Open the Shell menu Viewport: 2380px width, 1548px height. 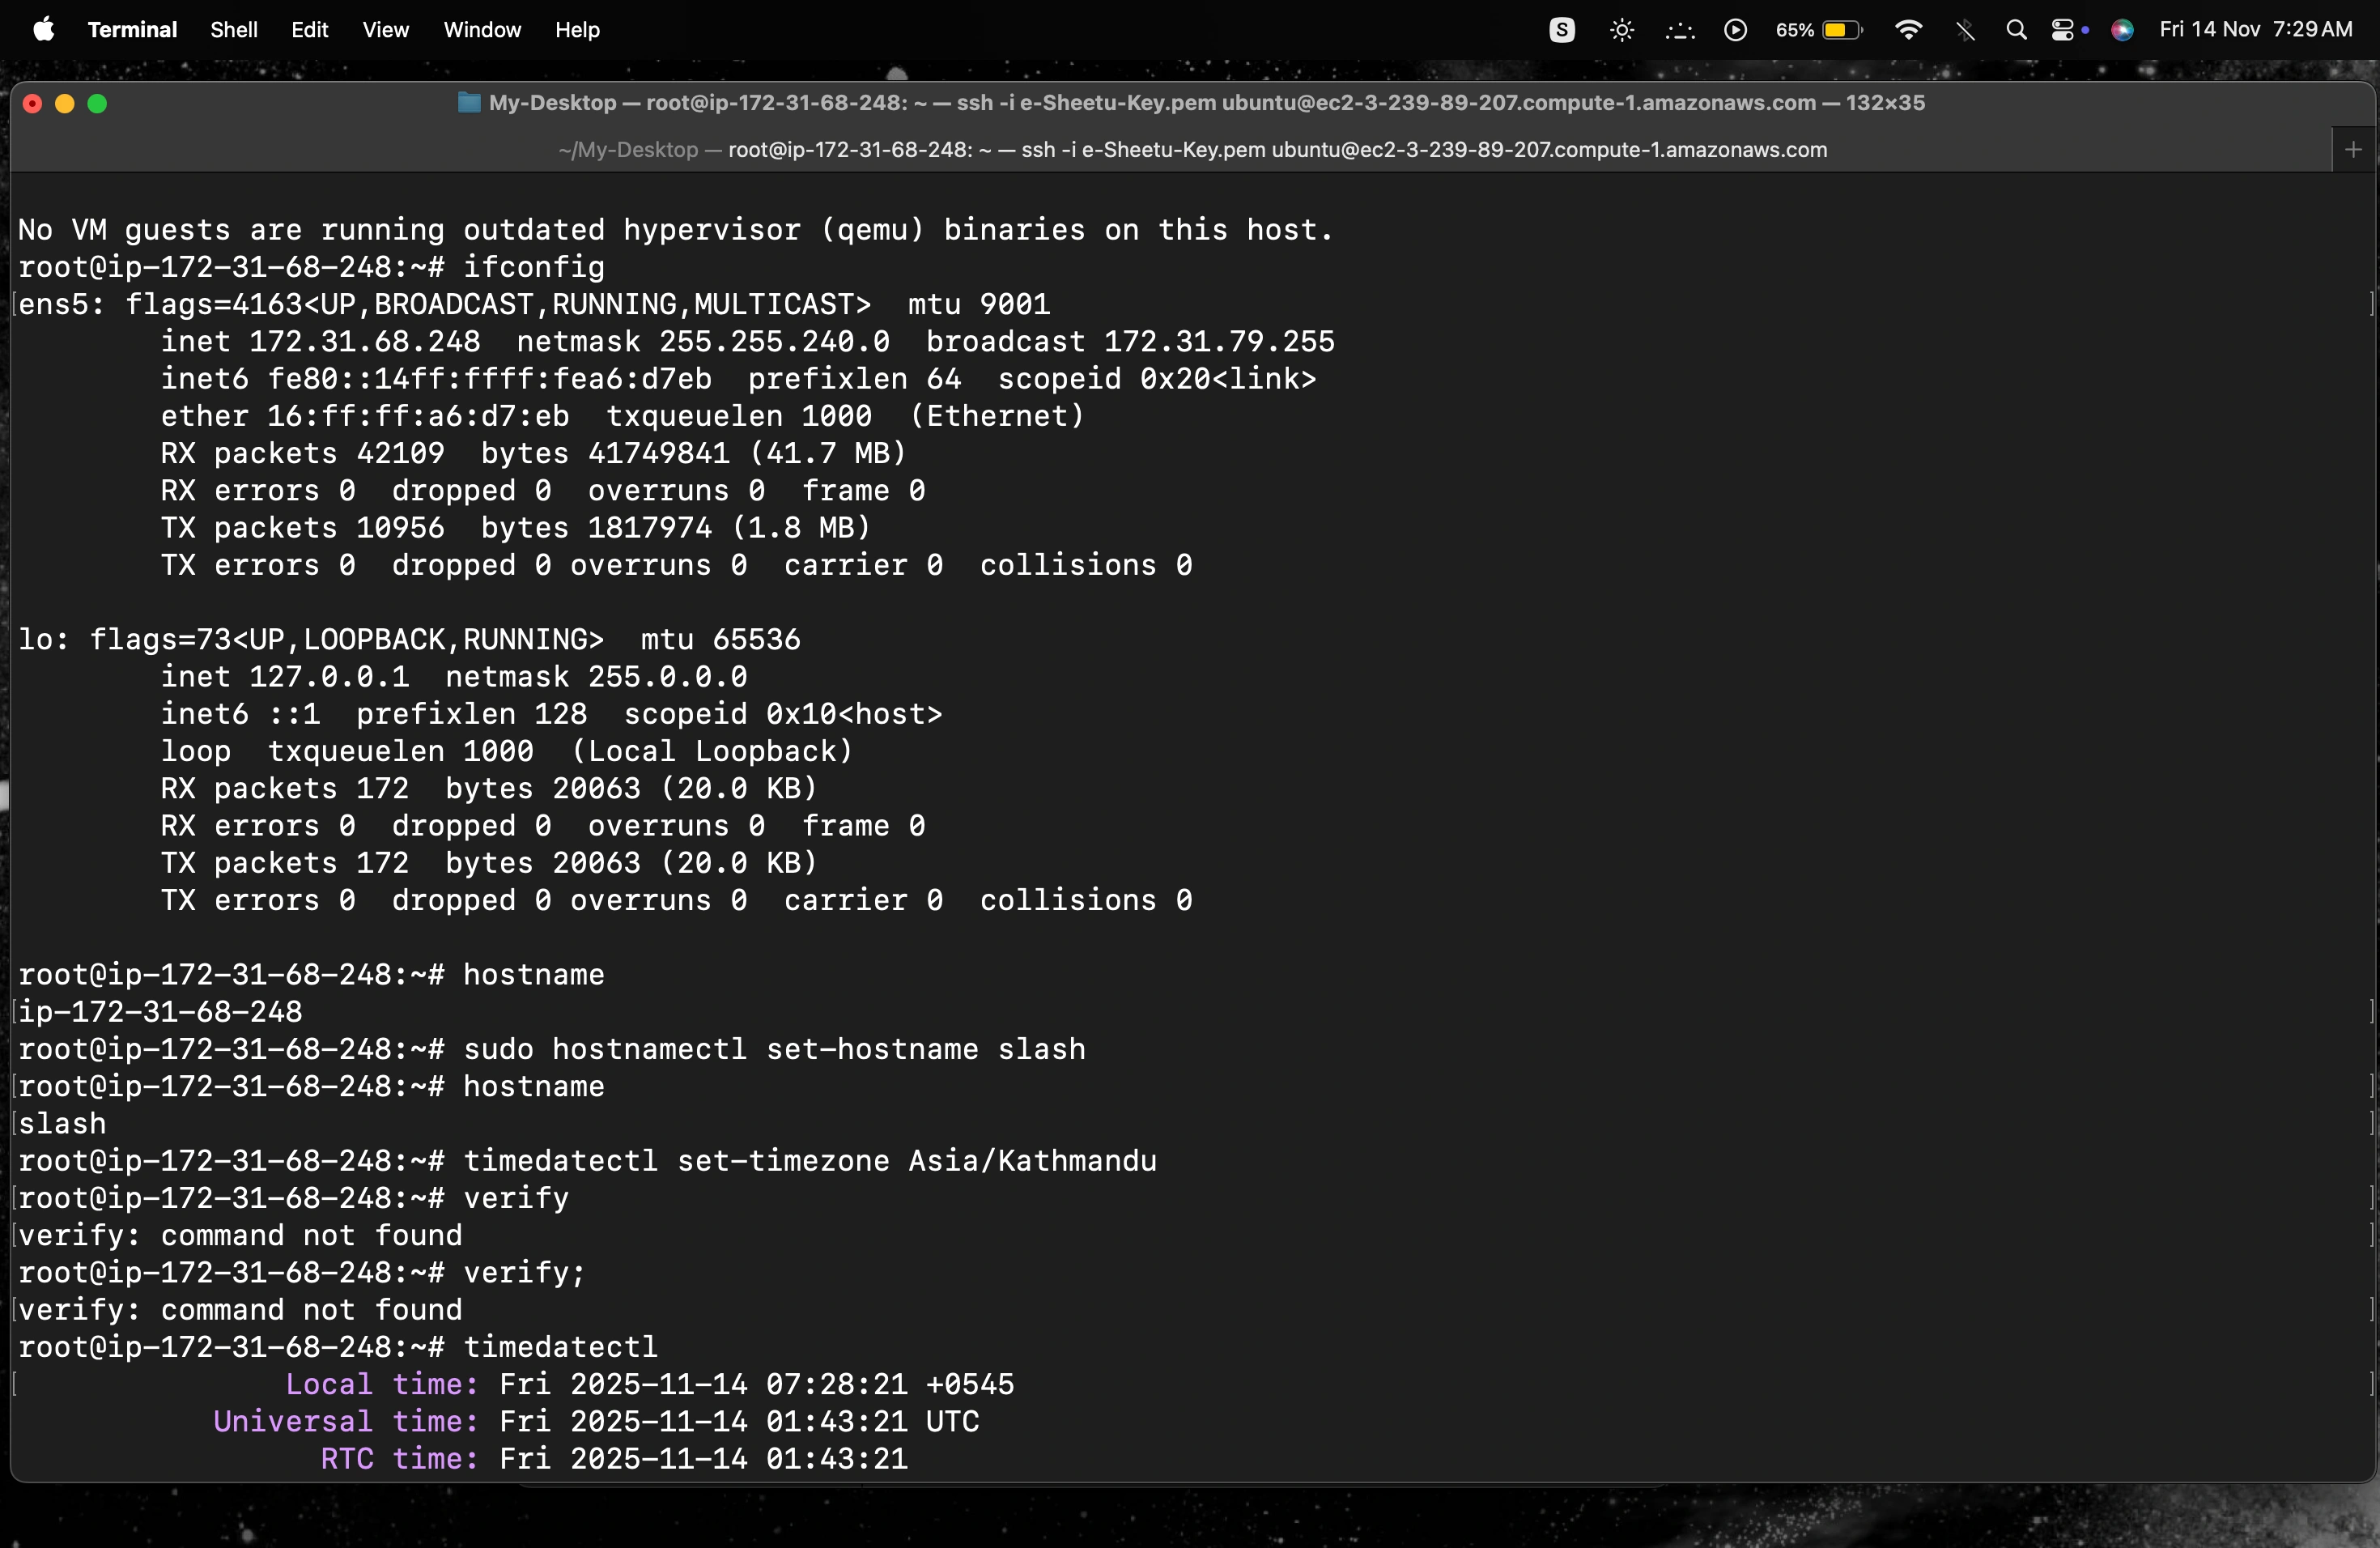click(233, 30)
